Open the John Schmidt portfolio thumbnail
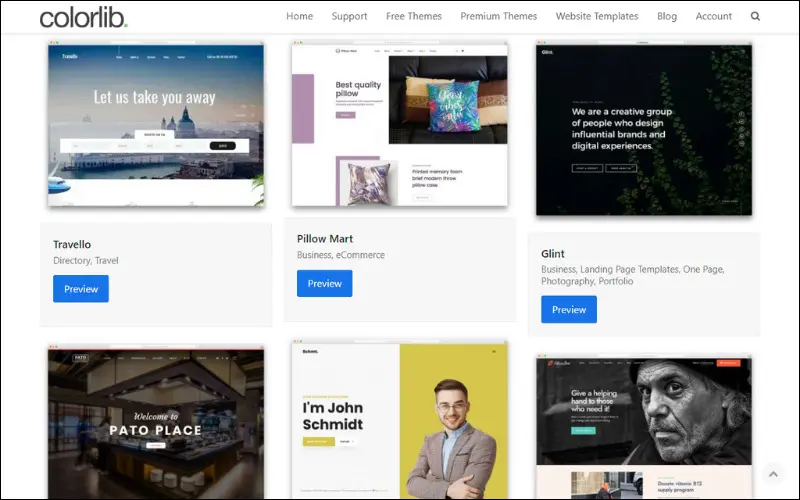Image resolution: width=800 pixels, height=500 pixels. [x=399, y=420]
